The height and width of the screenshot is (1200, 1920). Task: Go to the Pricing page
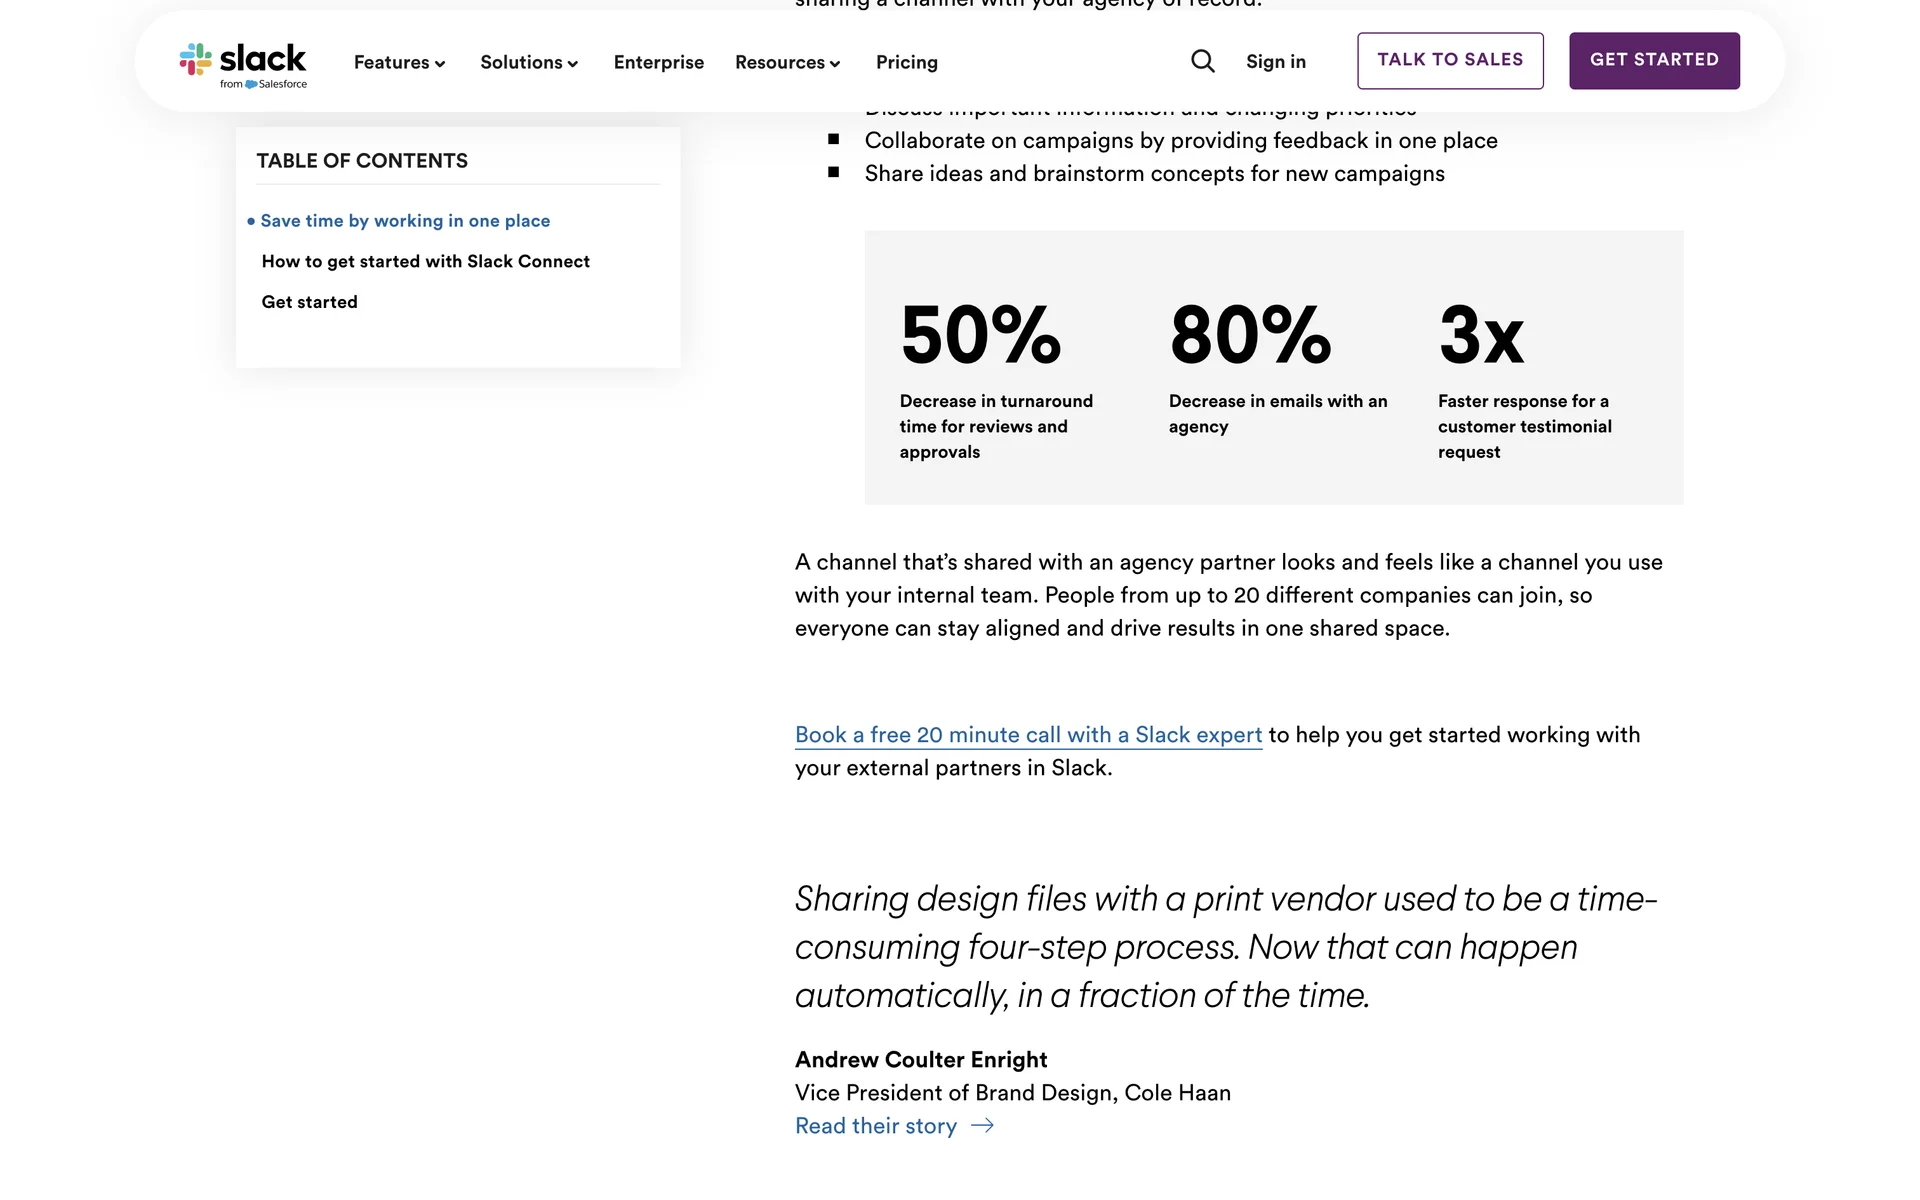[x=906, y=62]
